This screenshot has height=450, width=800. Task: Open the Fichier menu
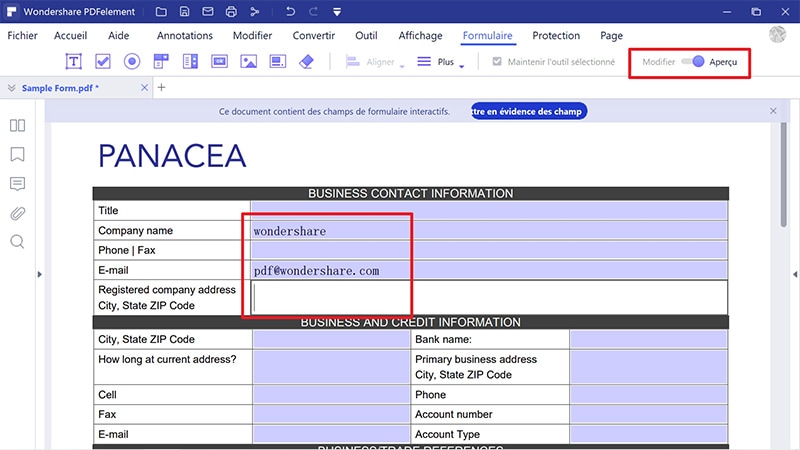22,36
